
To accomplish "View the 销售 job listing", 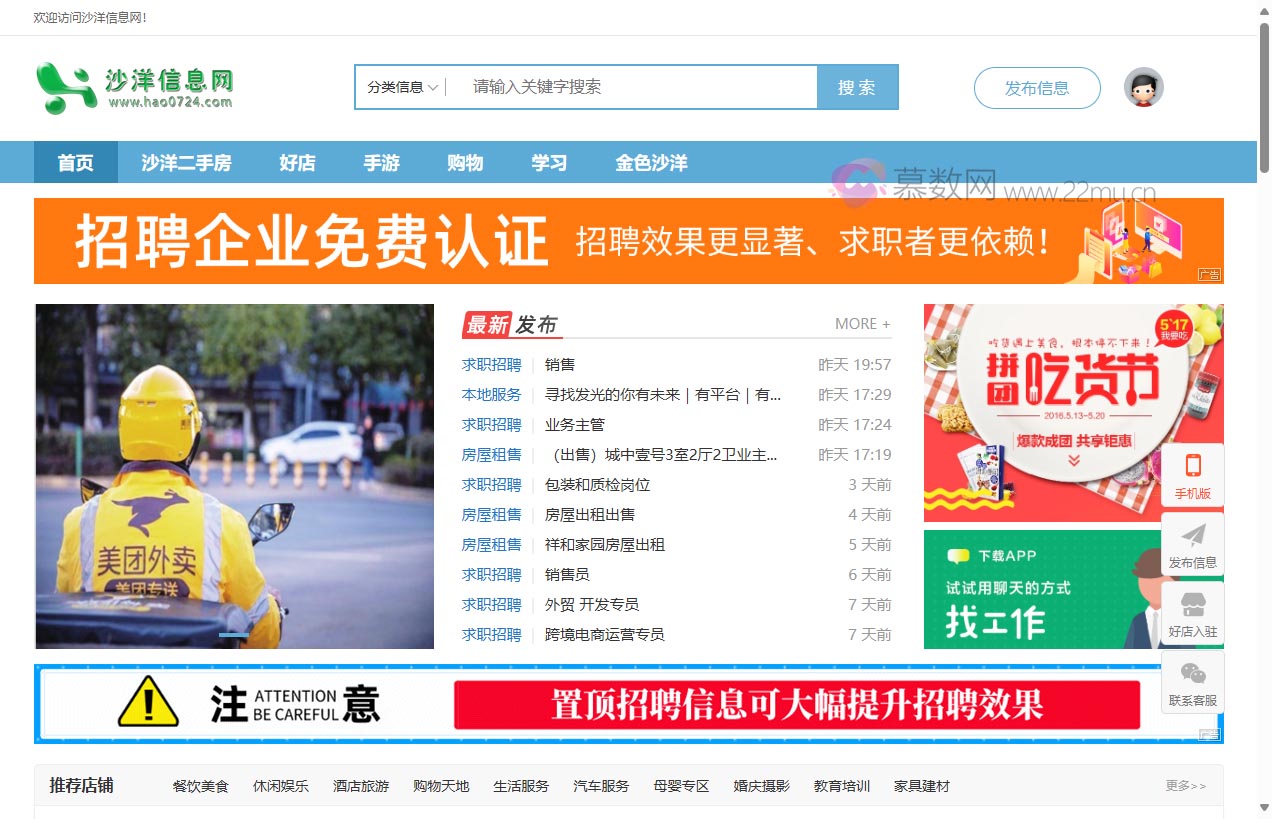I will 558,364.
